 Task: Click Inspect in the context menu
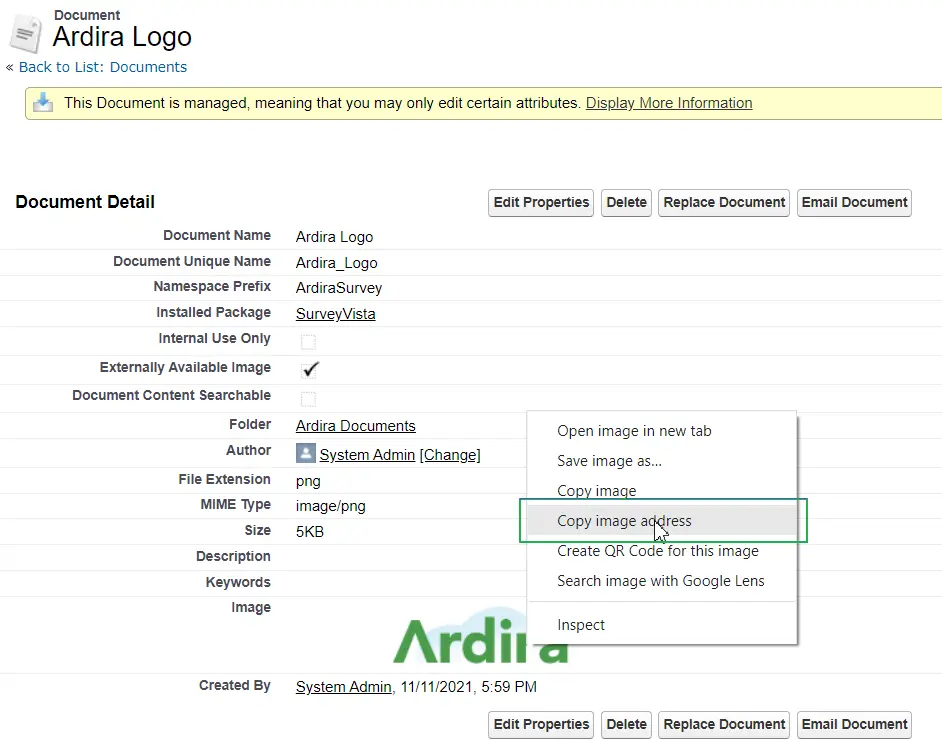click(x=581, y=625)
